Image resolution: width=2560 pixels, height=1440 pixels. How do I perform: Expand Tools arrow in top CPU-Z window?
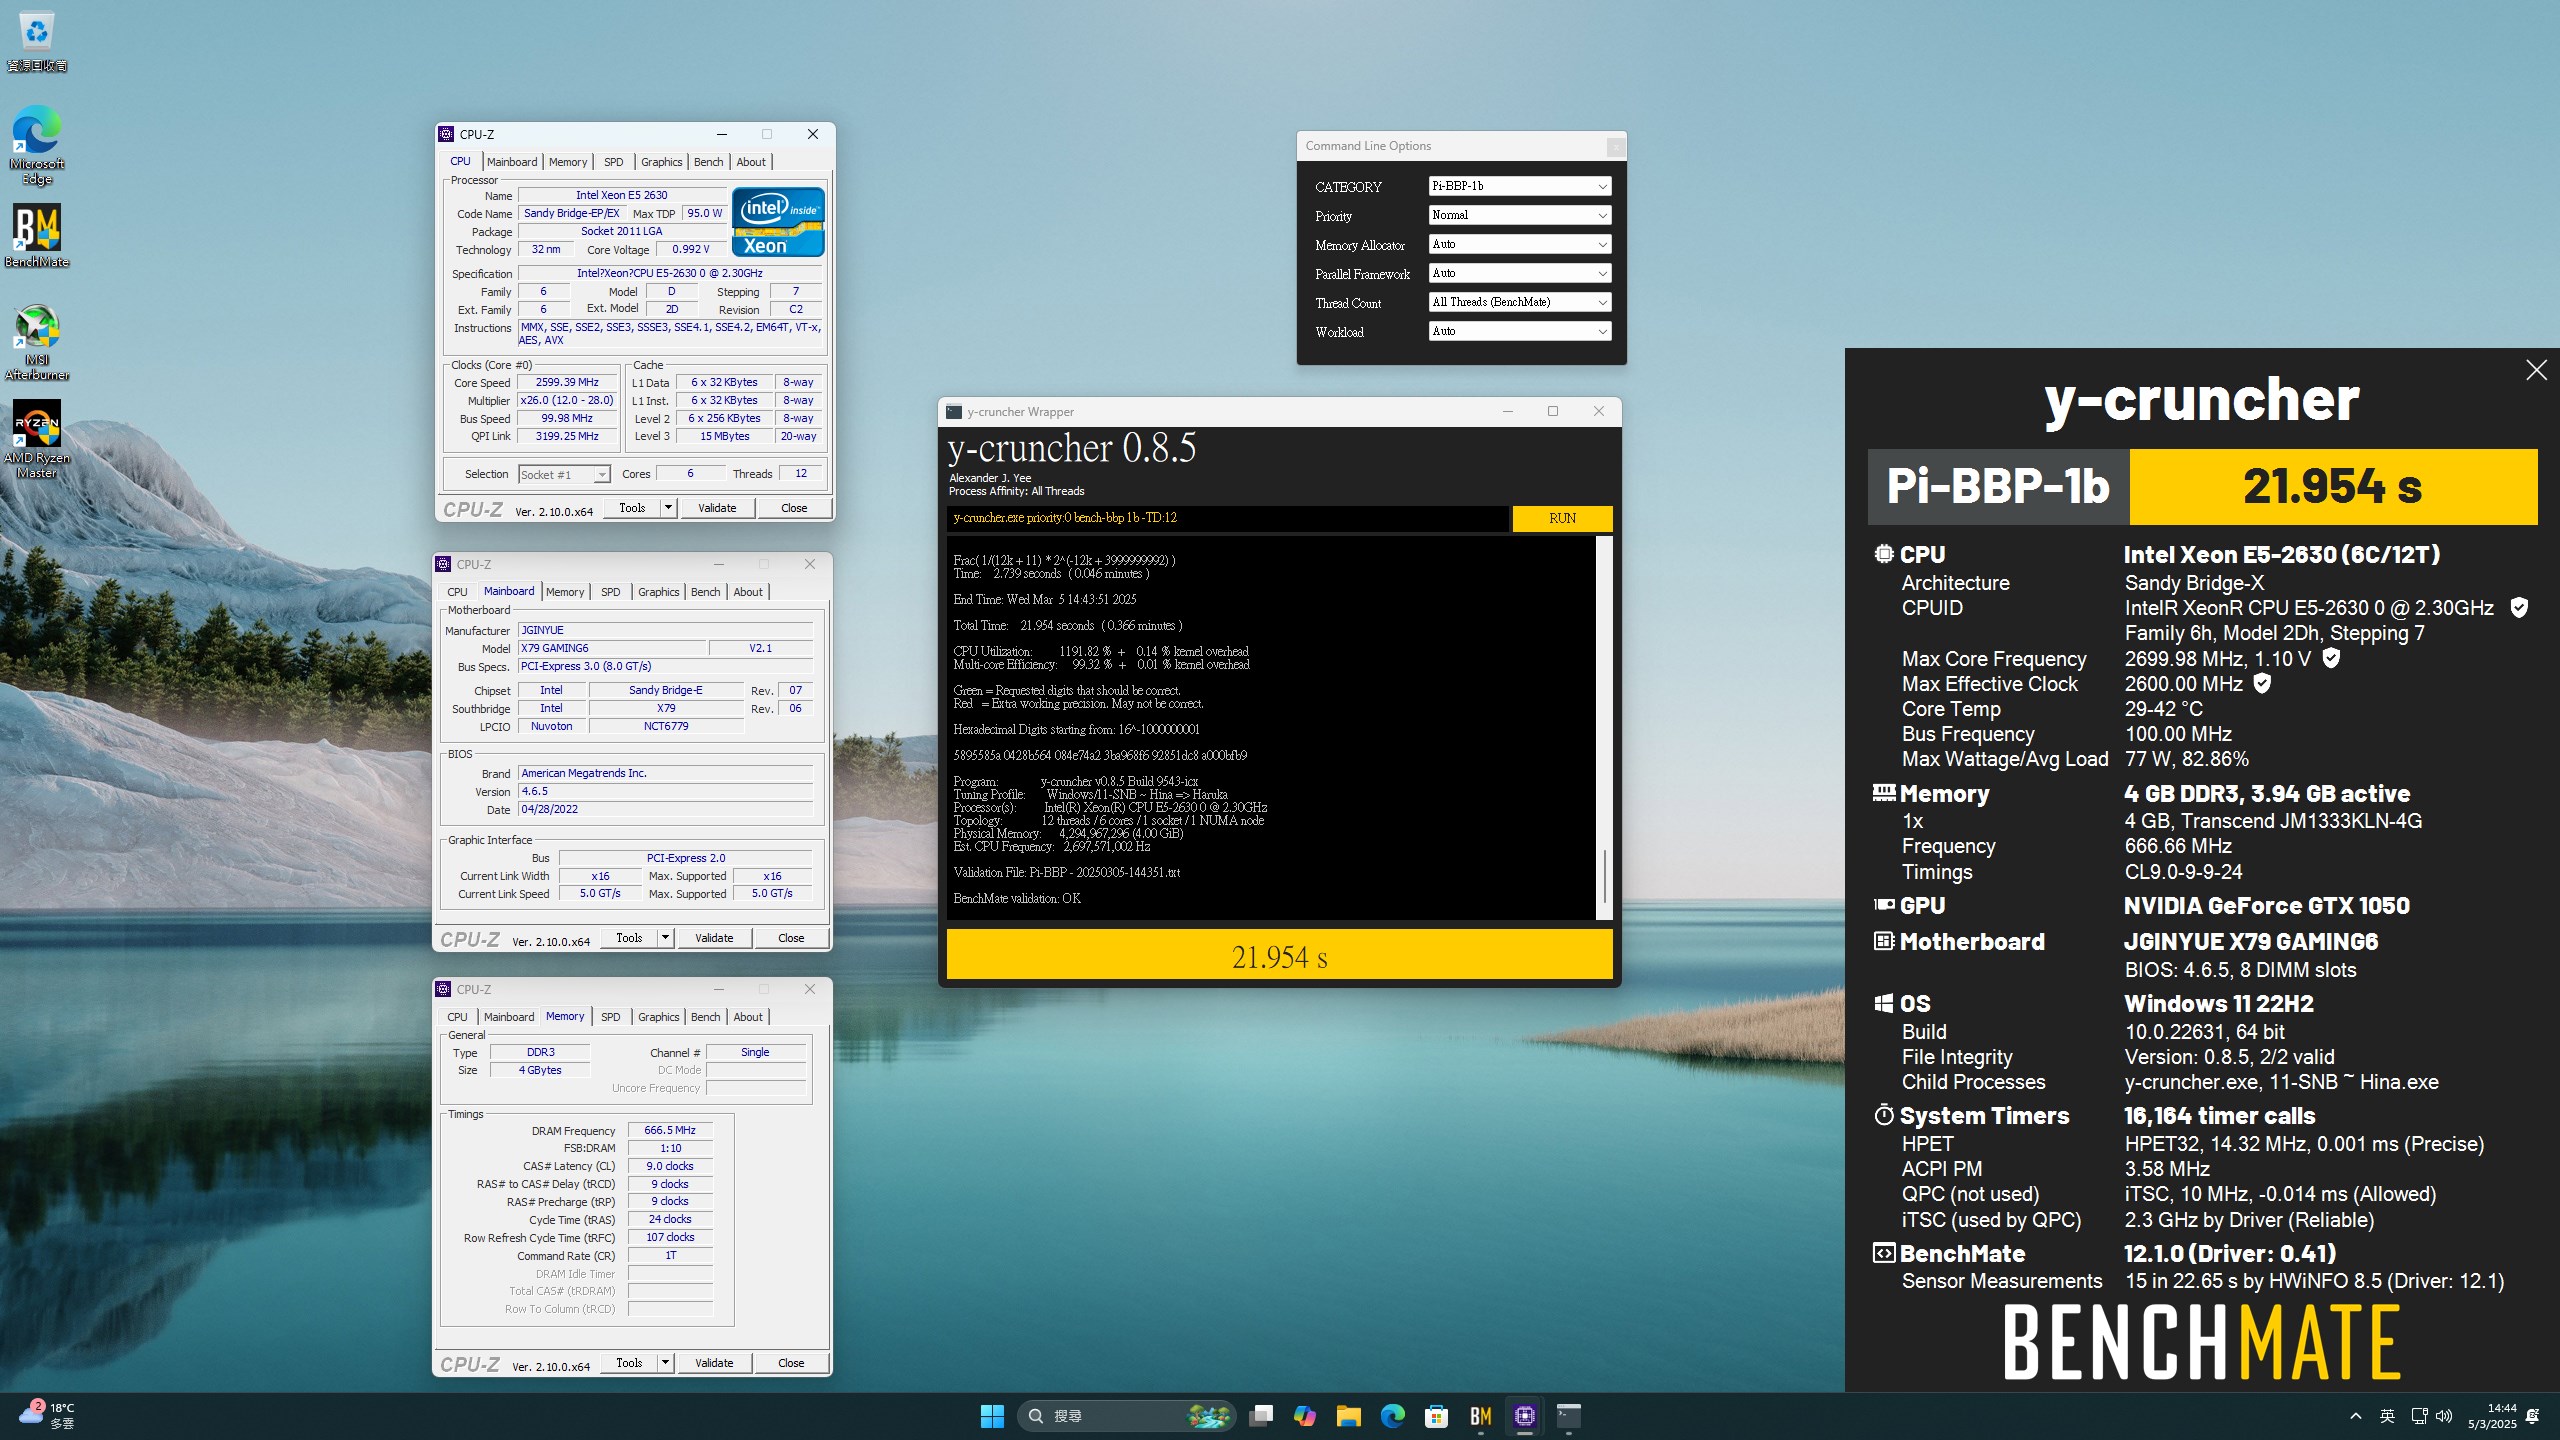[x=668, y=508]
